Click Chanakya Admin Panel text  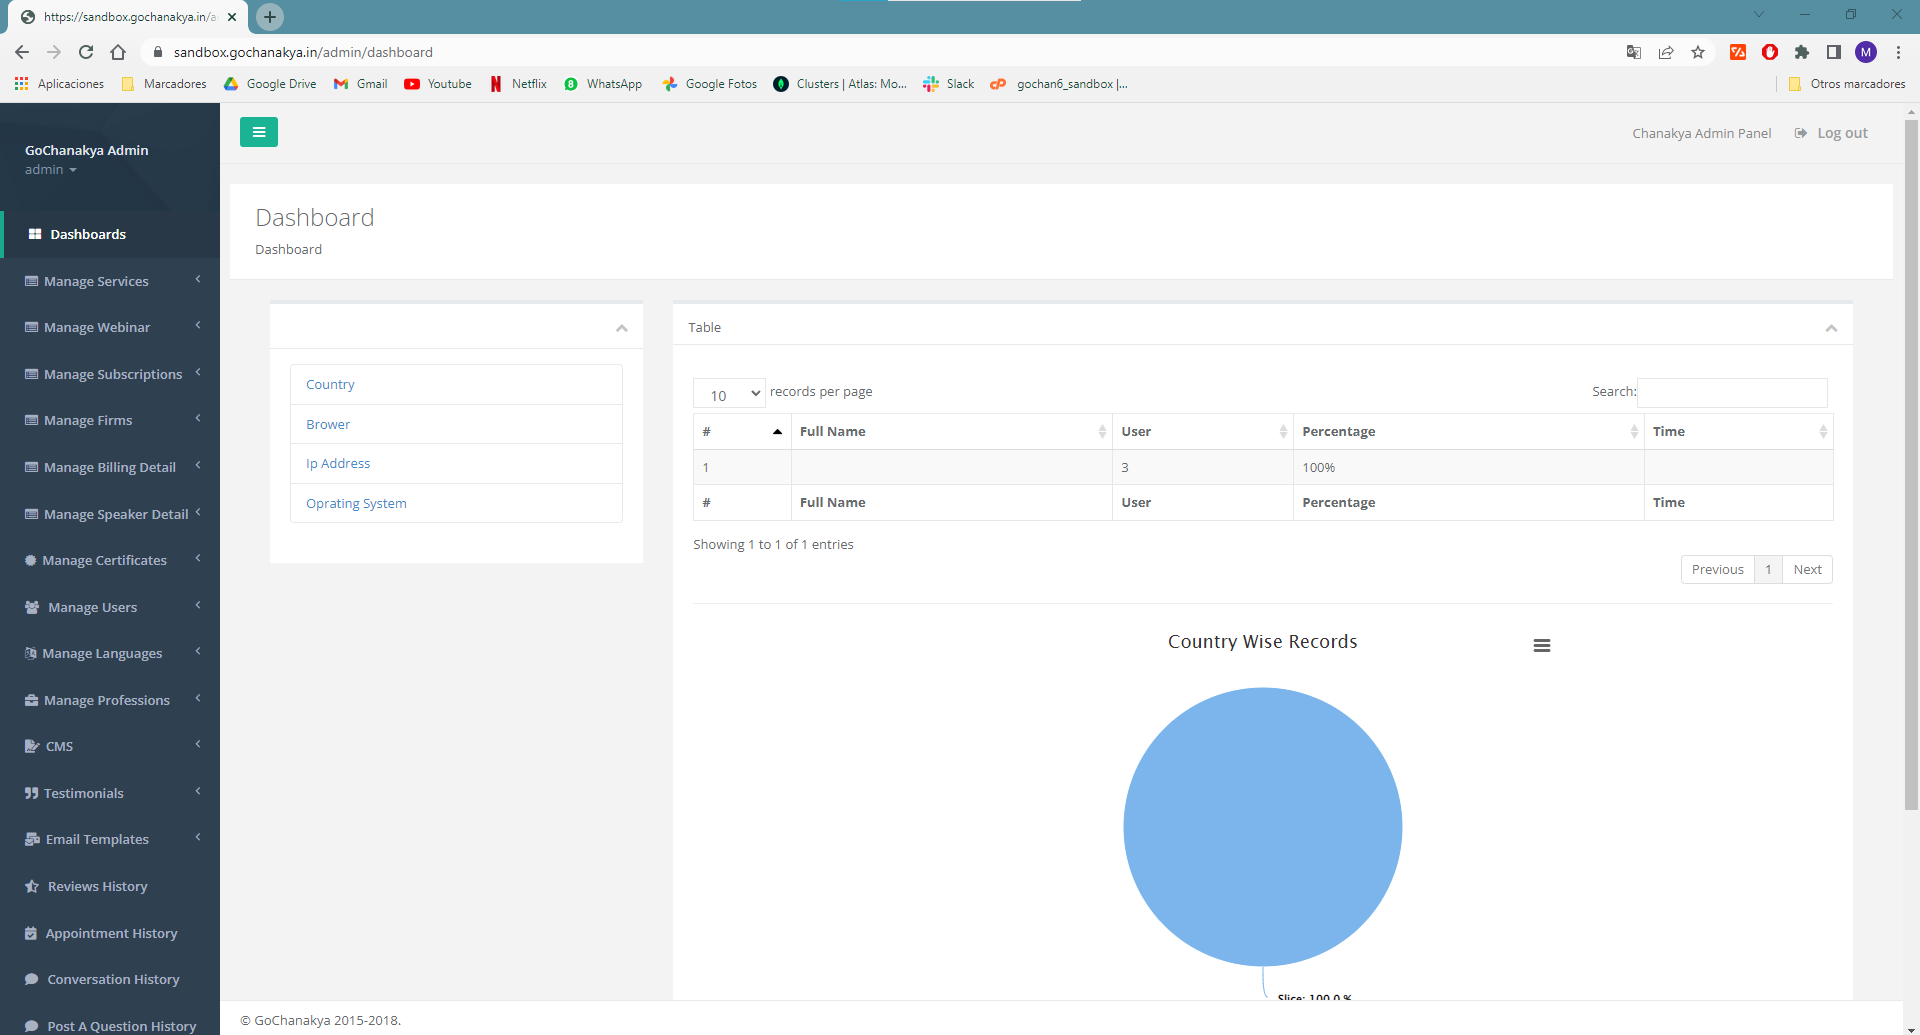(1701, 133)
